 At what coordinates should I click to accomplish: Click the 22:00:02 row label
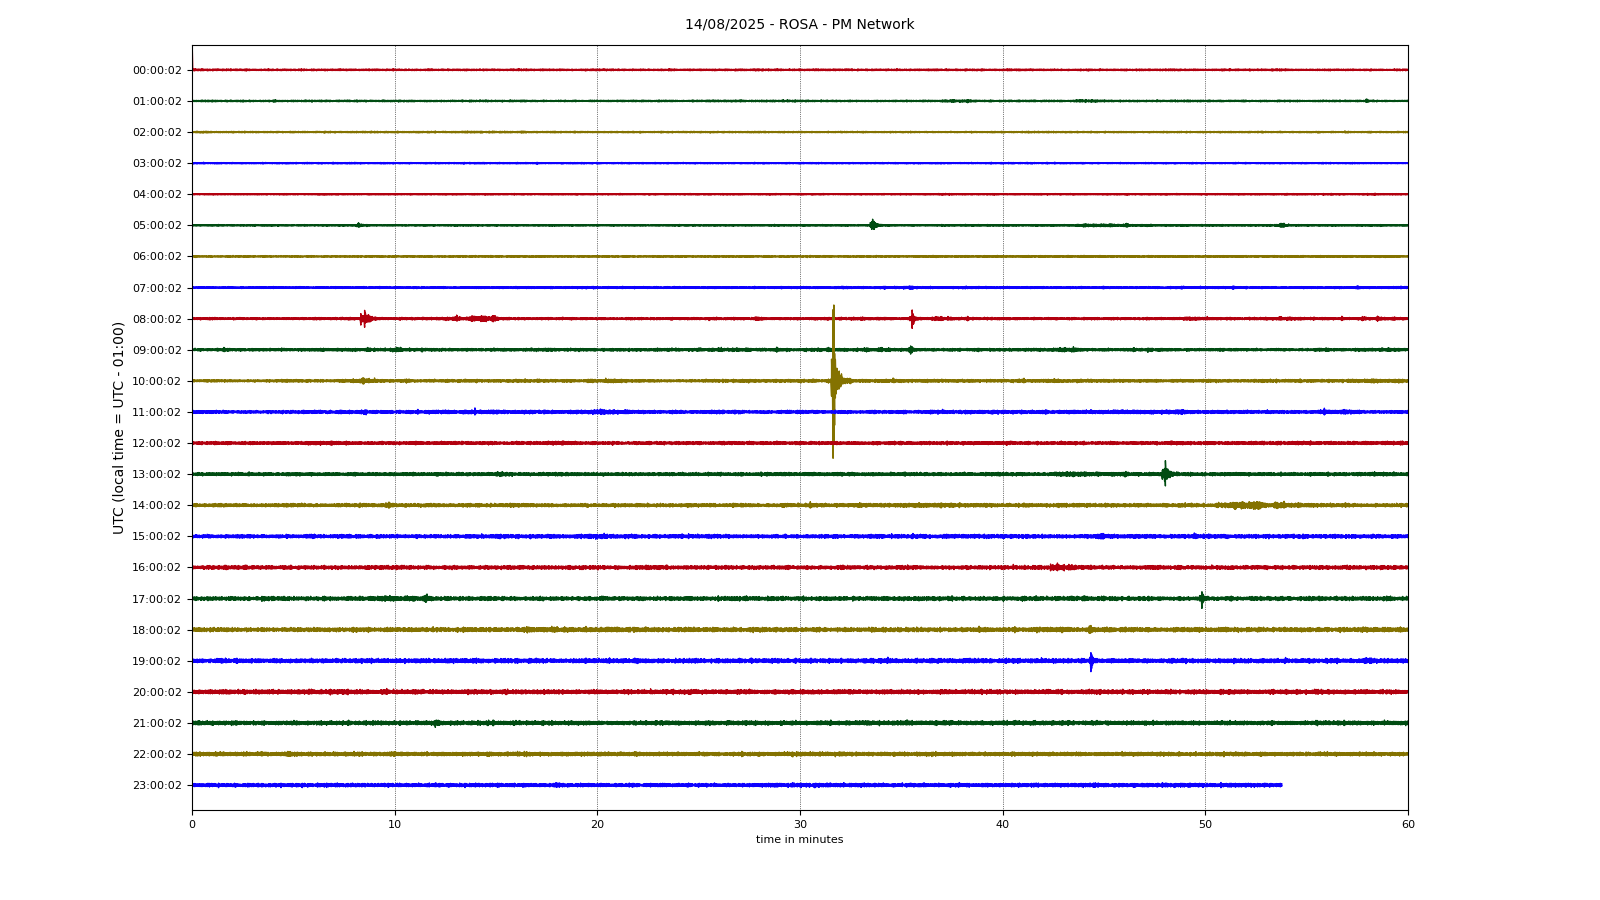tap(157, 754)
